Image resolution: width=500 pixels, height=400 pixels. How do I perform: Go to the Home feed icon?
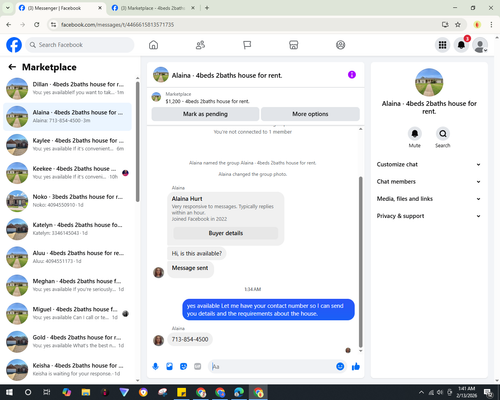(153, 45)
